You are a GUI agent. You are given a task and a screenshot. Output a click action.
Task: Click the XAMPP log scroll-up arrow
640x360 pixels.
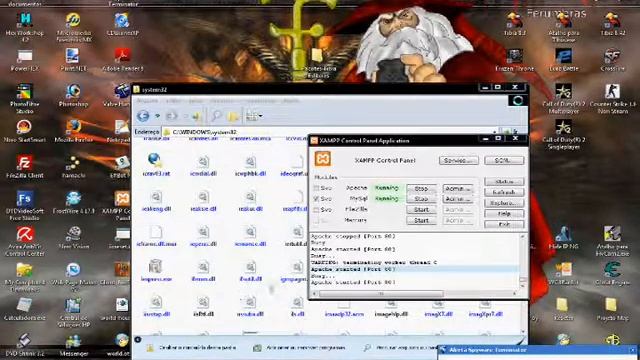pyautogui.click(x=522, y=237)
